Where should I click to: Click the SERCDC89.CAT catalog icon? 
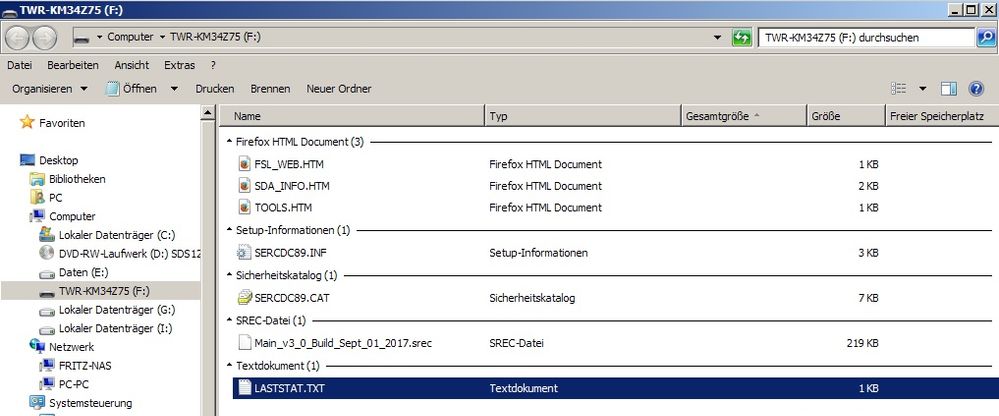coord(245,298)
